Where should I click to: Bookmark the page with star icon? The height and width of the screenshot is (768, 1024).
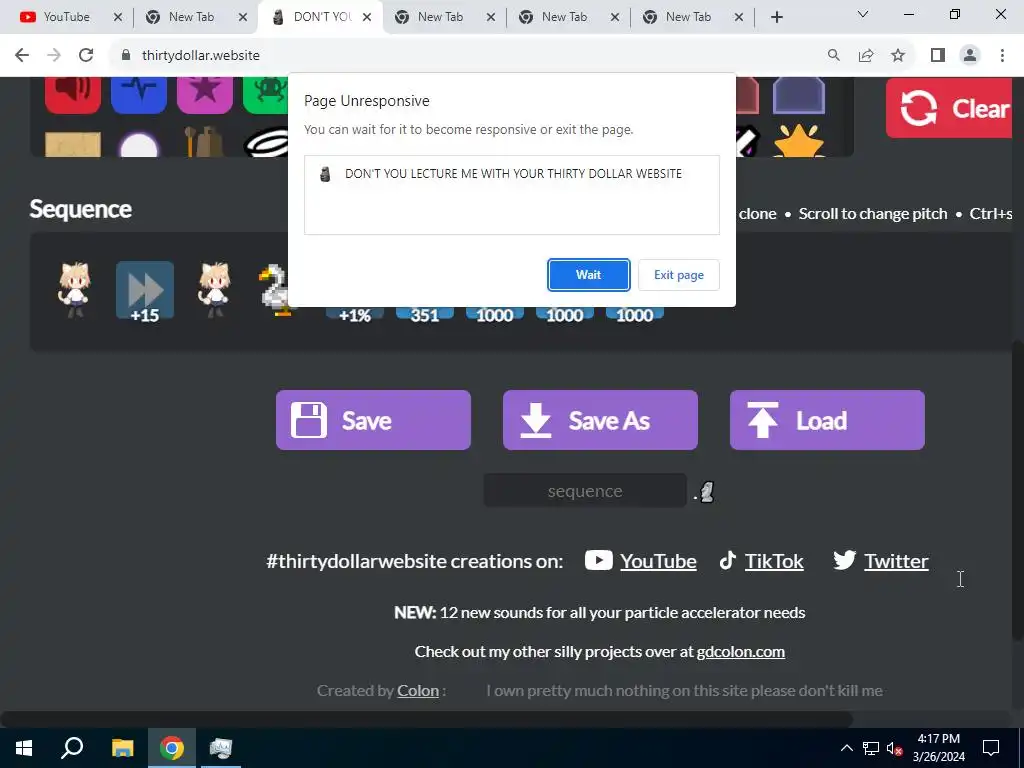coord(898,56)
